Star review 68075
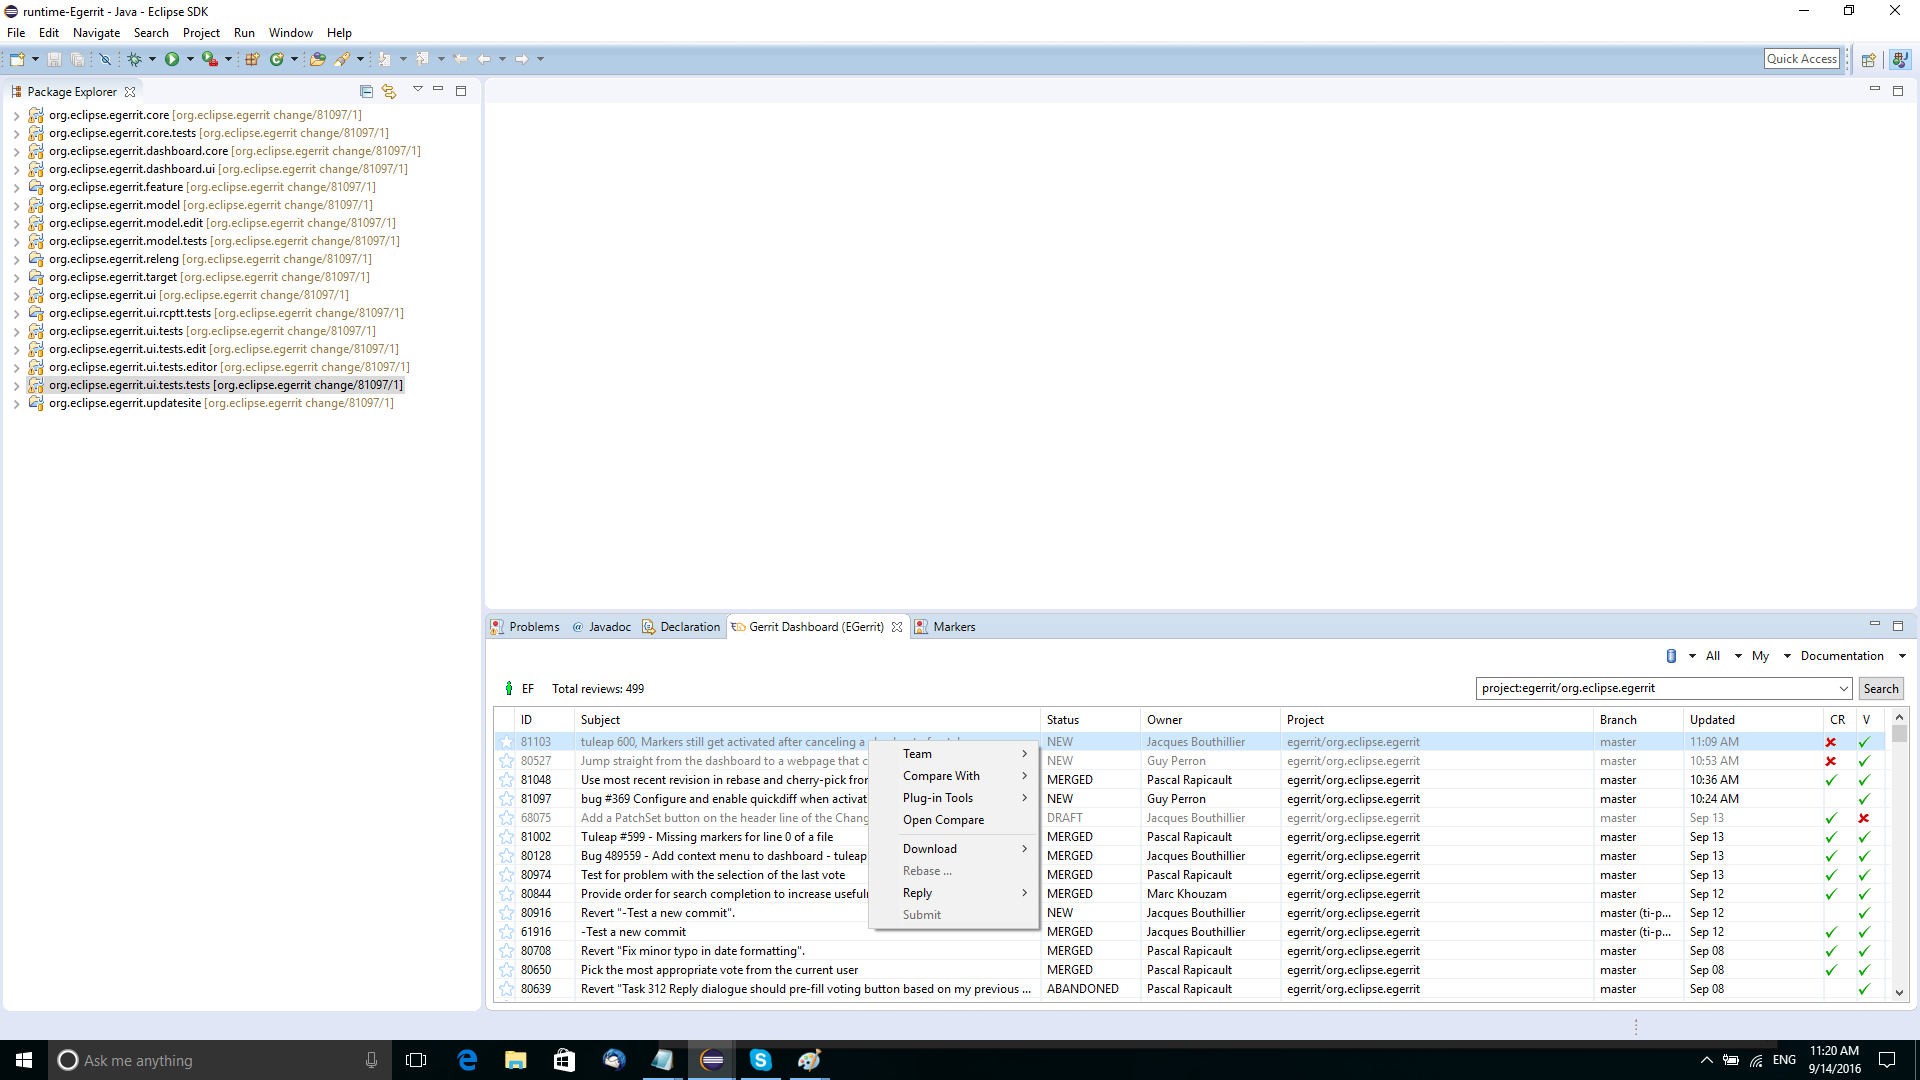This screenshot has height=1080, width=1920. pos(507,818)
